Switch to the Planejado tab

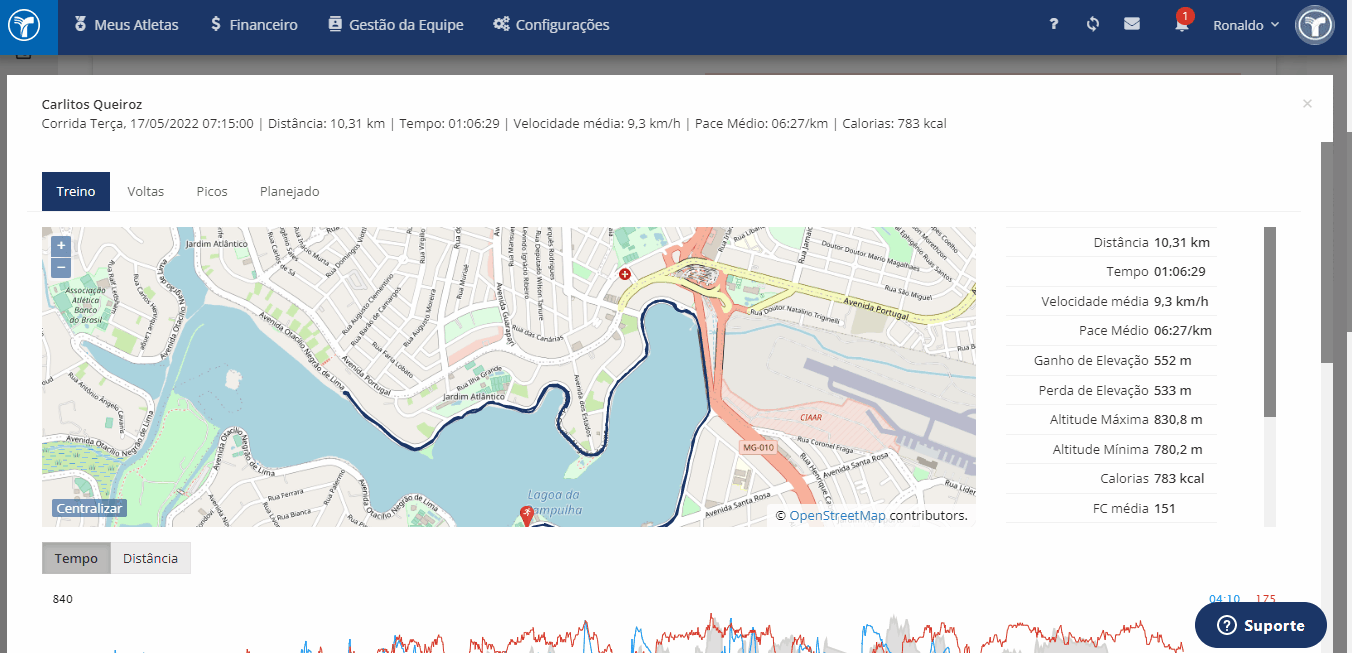coord(289,191)
